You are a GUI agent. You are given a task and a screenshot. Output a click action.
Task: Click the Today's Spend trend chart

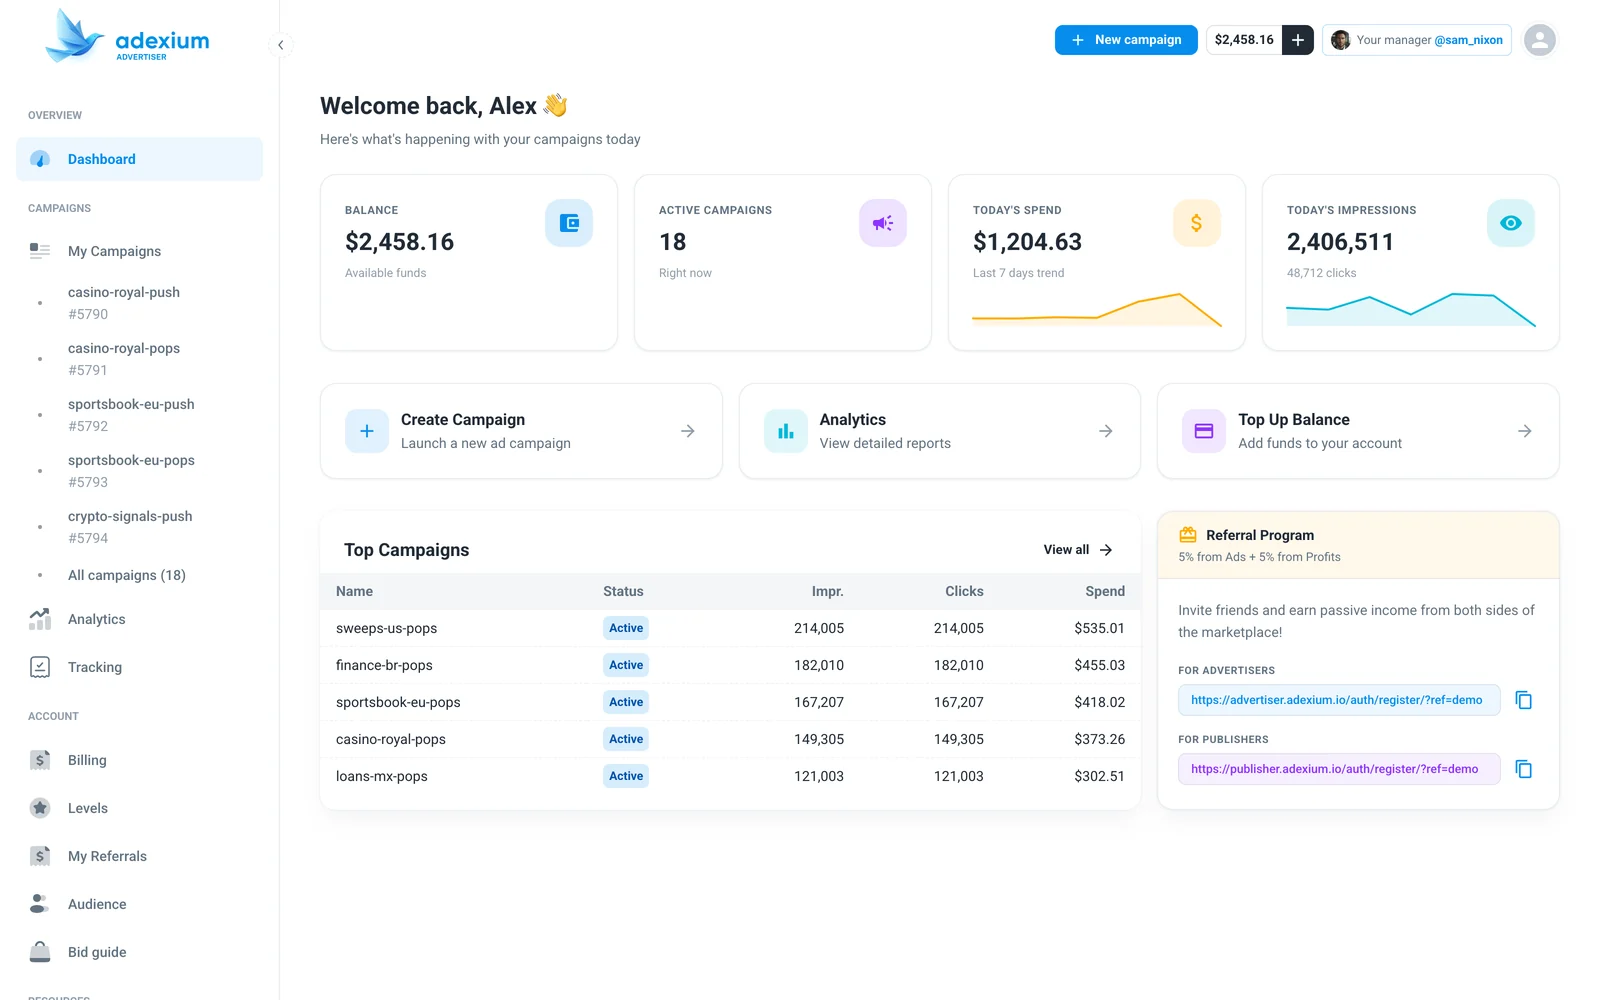[1097, 310]
